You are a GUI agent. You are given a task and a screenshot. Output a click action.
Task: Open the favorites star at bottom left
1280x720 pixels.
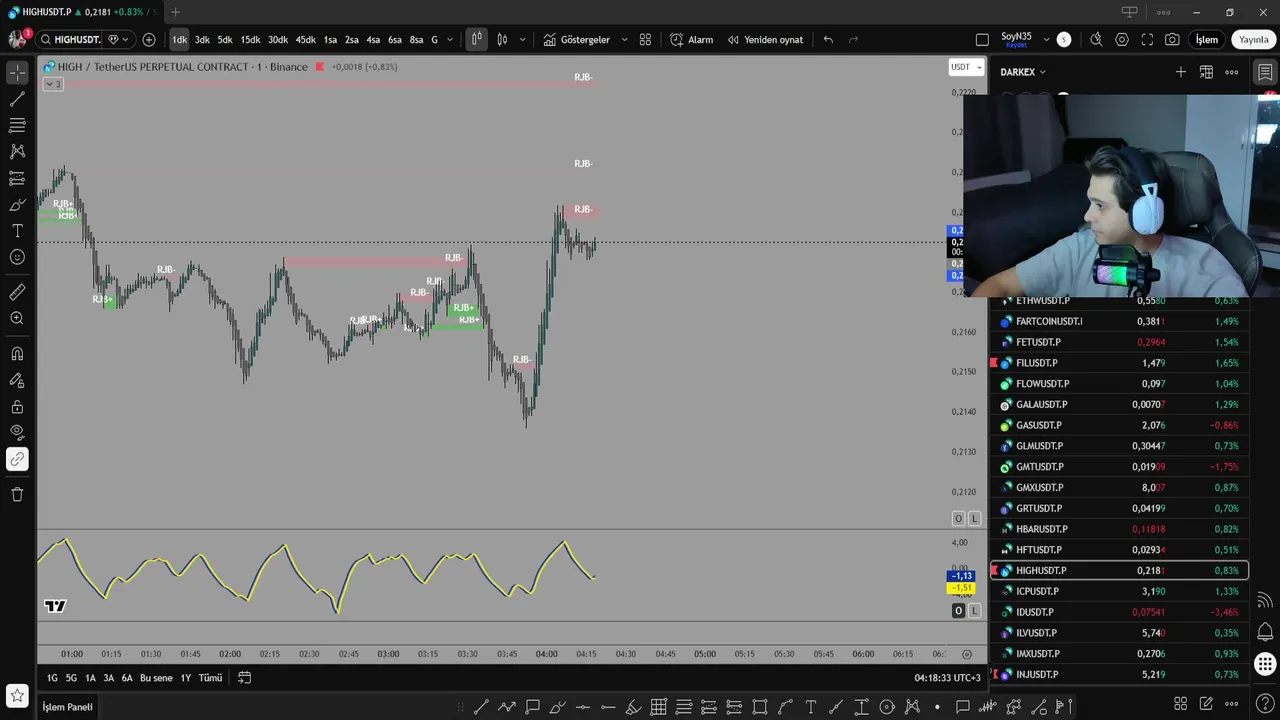click(x=17, y=695)
